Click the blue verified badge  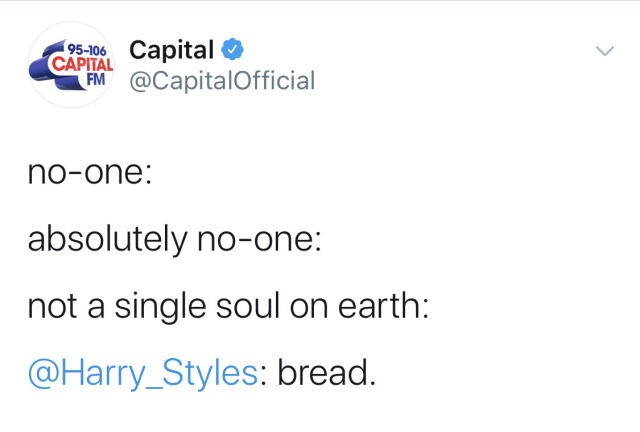232,49
